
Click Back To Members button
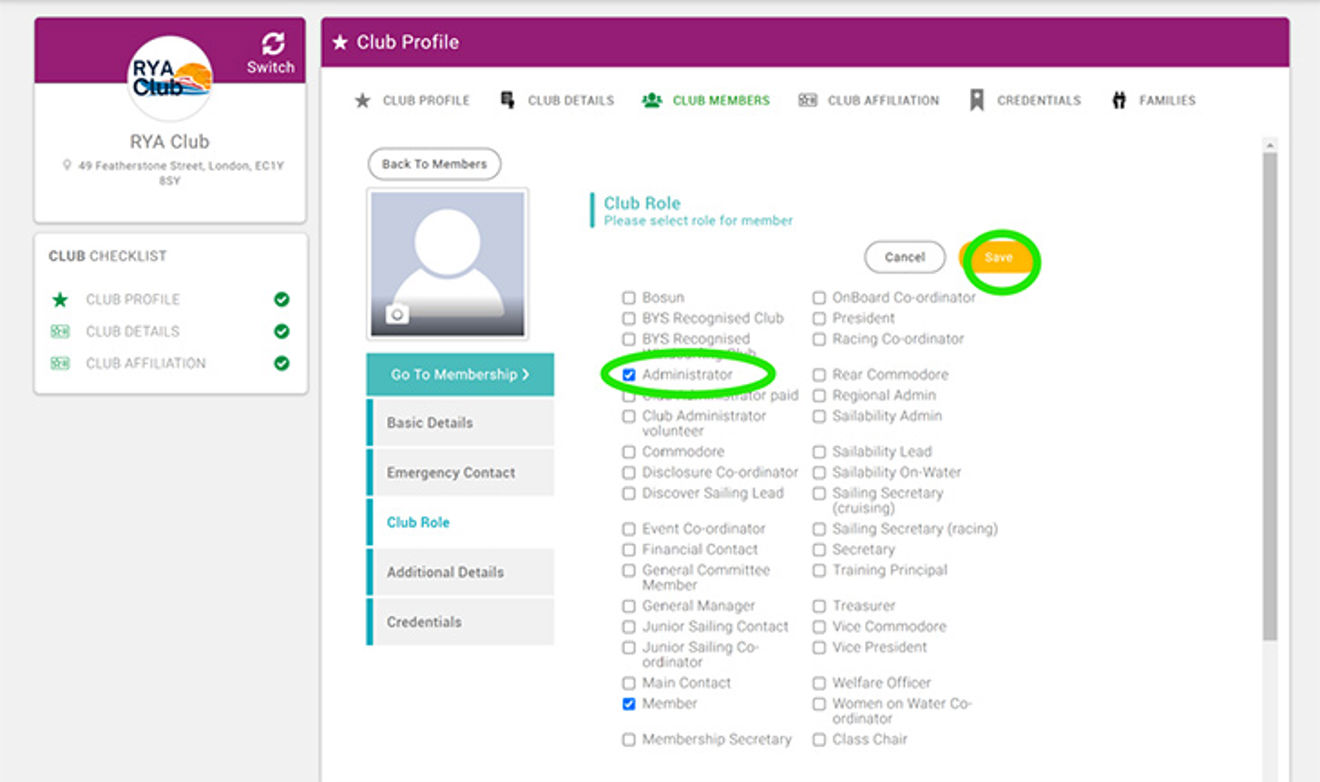click(x=434, y=164)
